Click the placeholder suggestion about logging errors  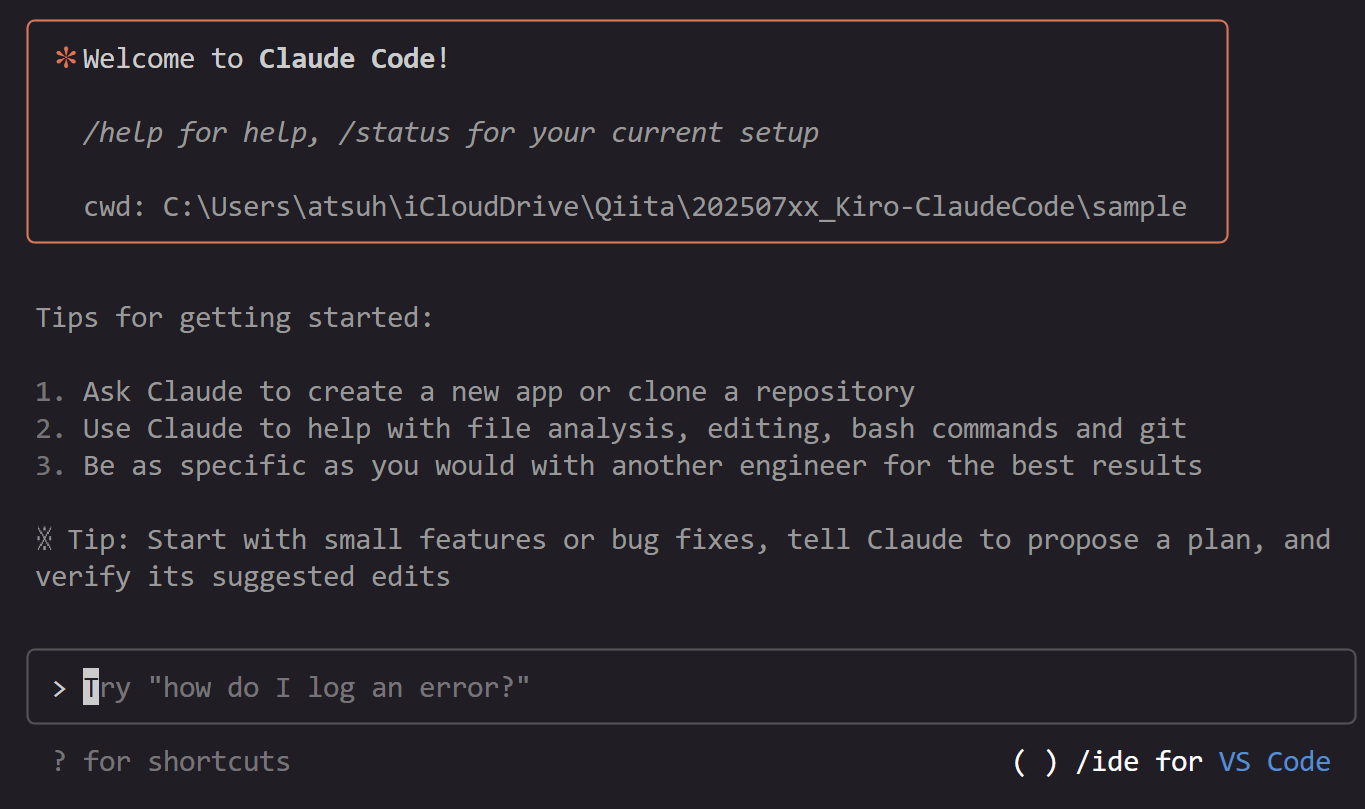pyautogui.click(x=307, y=687)
